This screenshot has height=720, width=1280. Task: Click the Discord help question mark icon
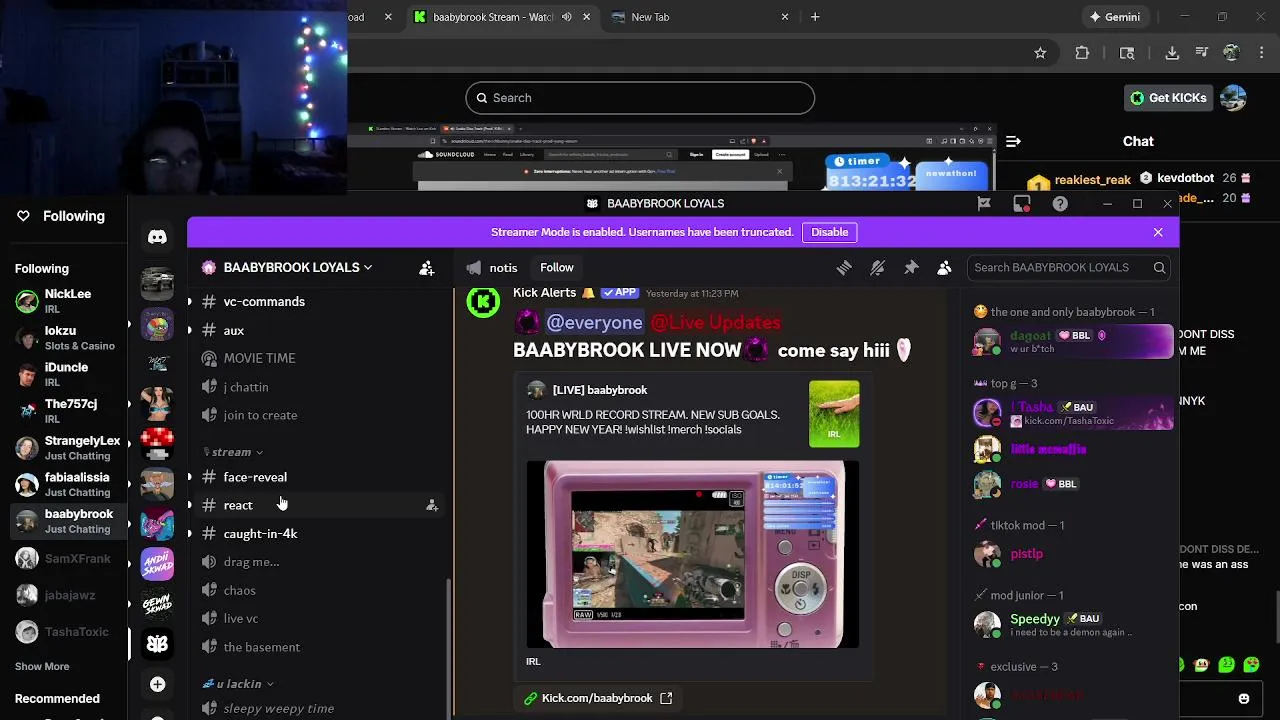point(1060,204)
